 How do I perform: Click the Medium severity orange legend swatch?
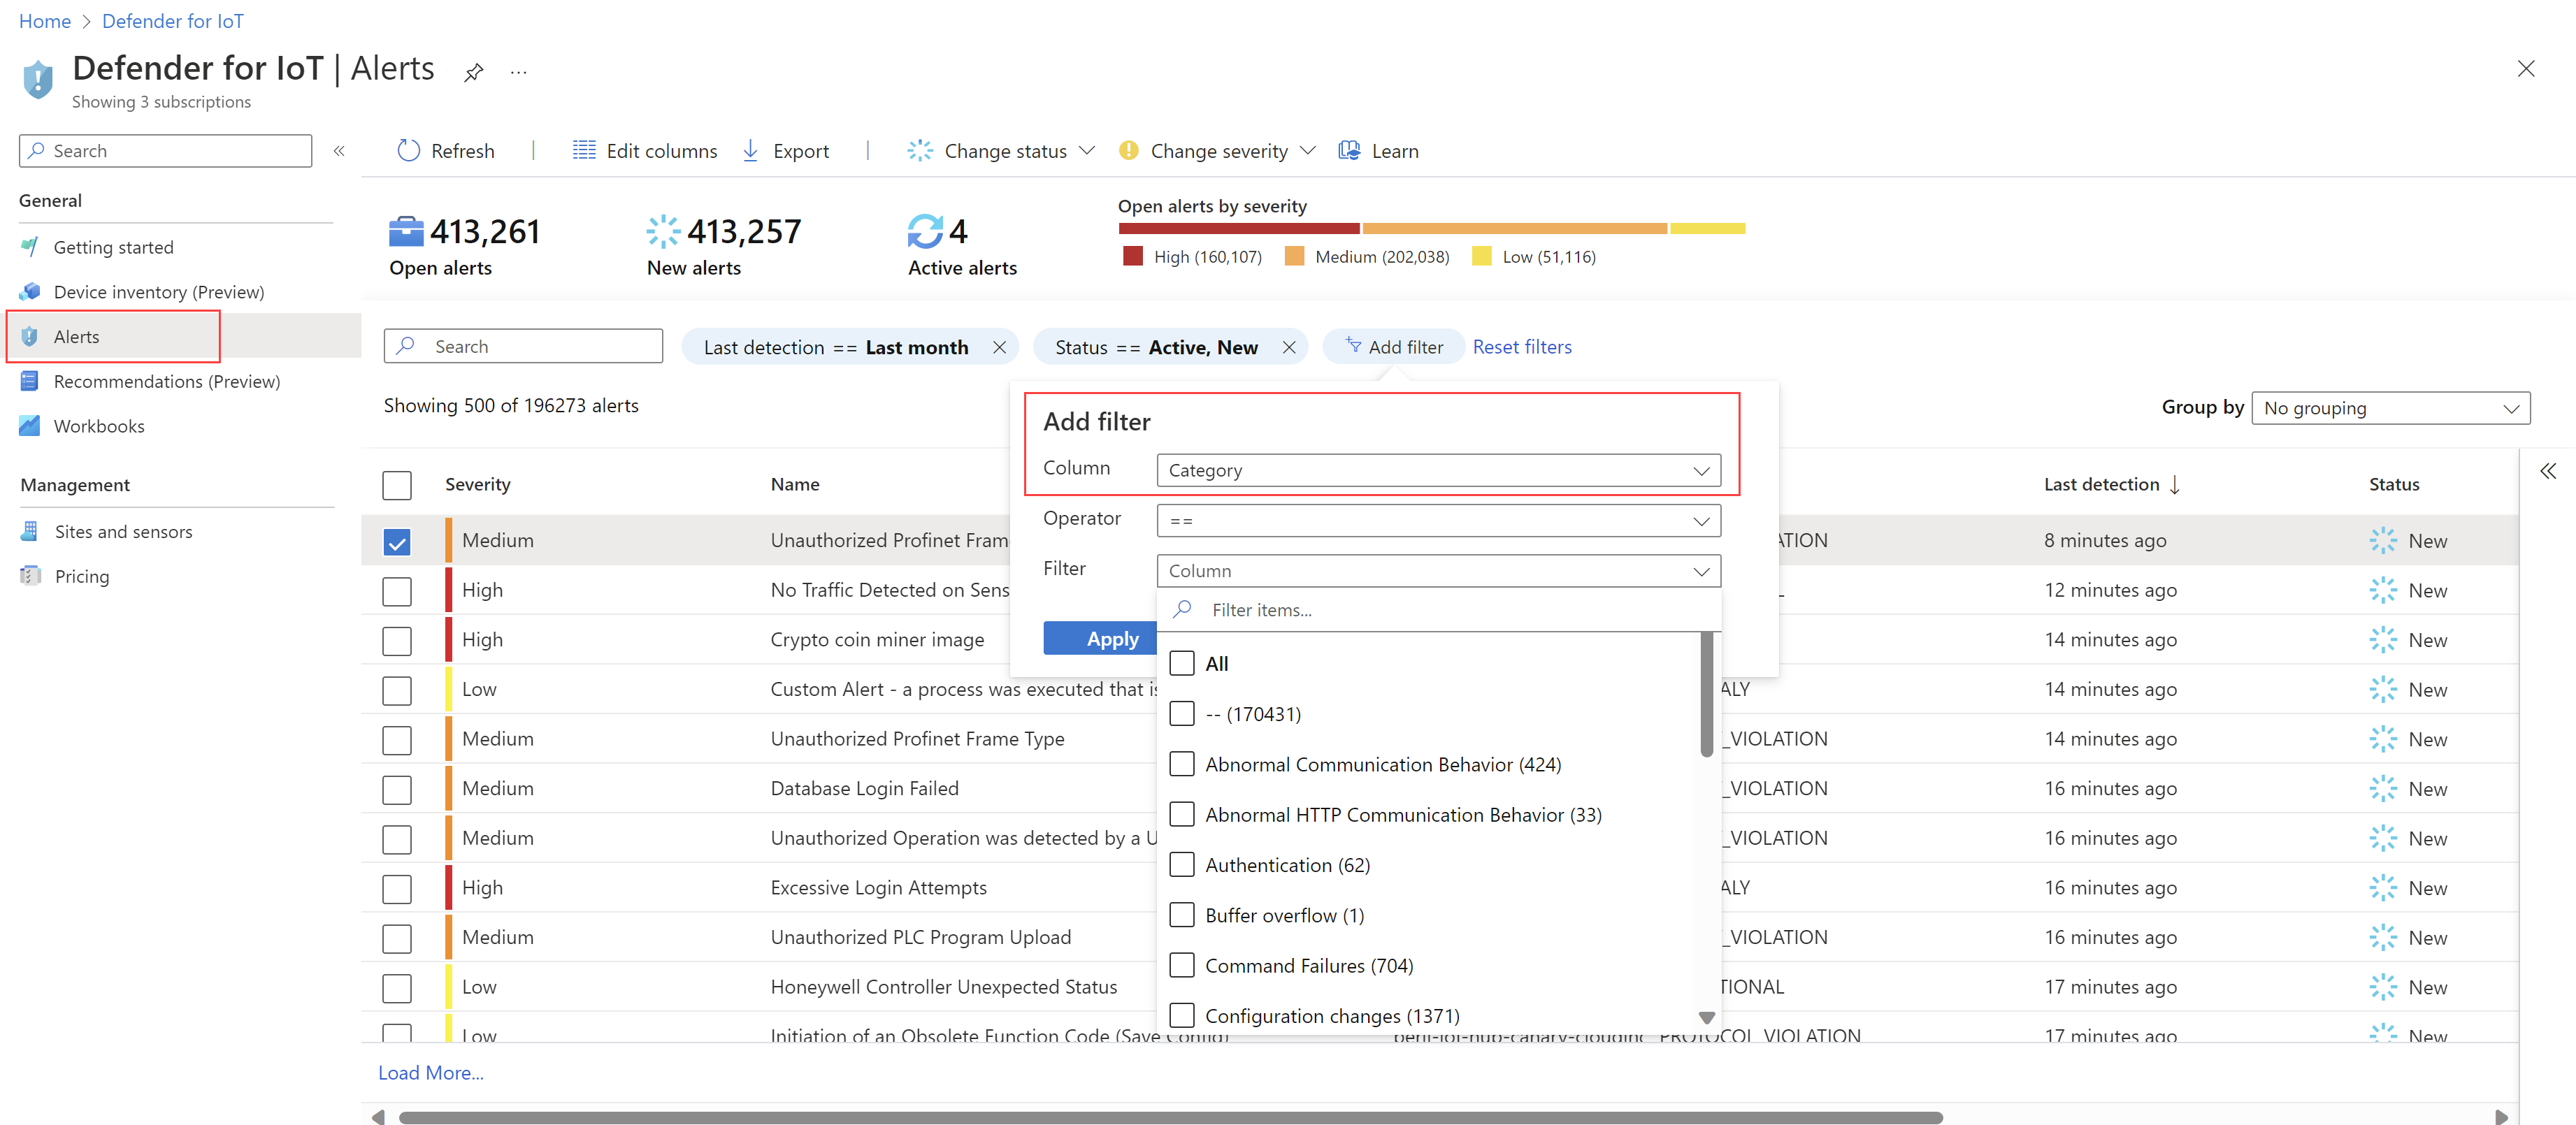tap(1295, 256)
